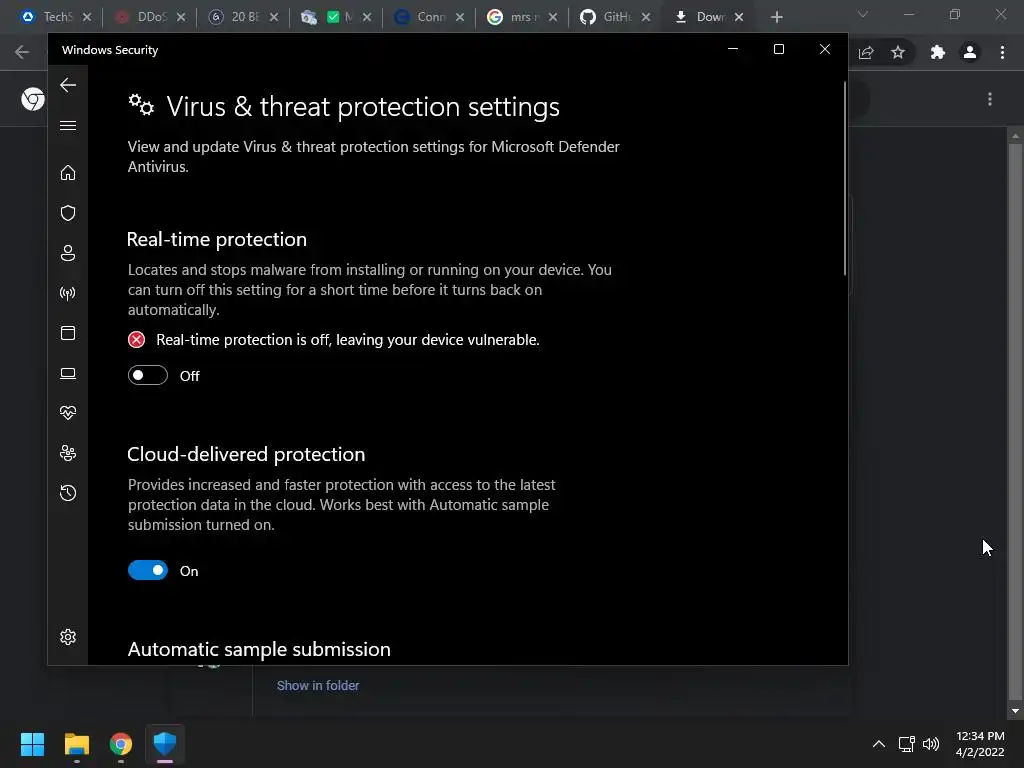Open Virus & threat protection shield

pyautogui.click(x=68, y=213)
